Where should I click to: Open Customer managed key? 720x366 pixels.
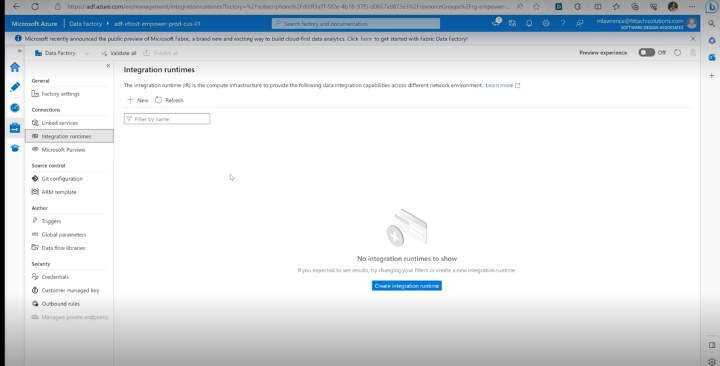(69, 290)
